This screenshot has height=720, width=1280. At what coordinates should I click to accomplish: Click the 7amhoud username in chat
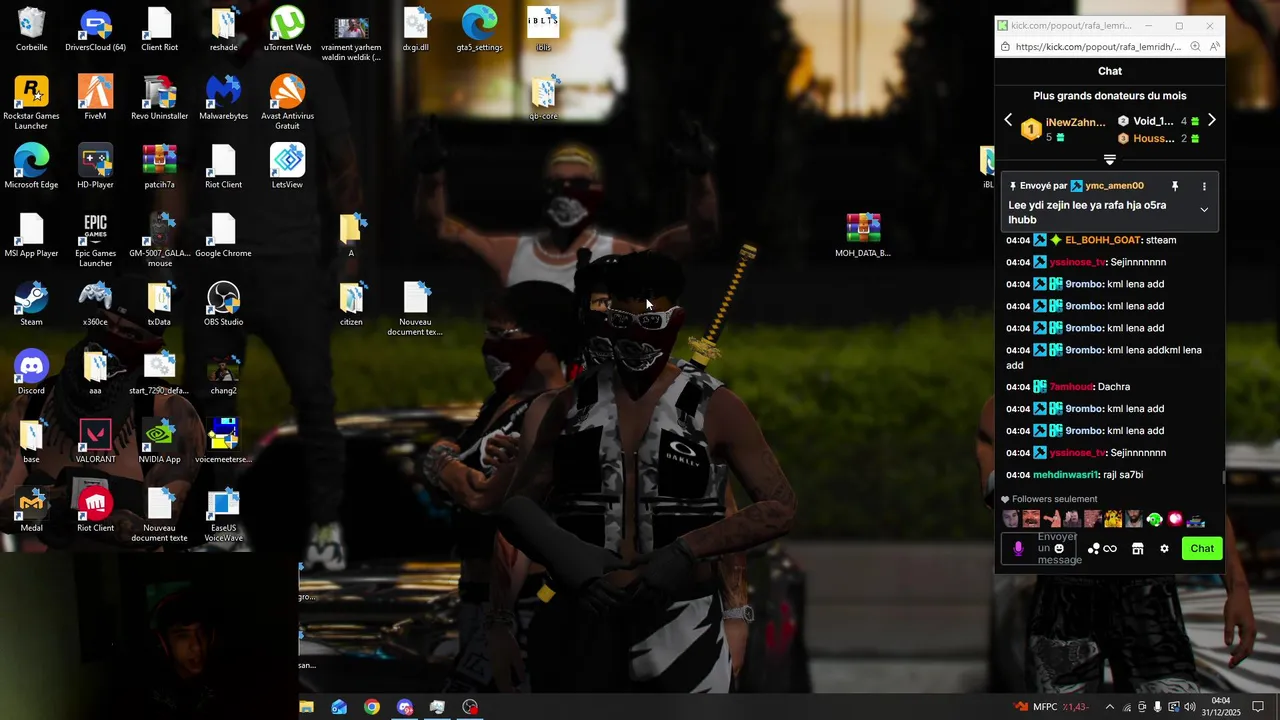coord(1071,387)
